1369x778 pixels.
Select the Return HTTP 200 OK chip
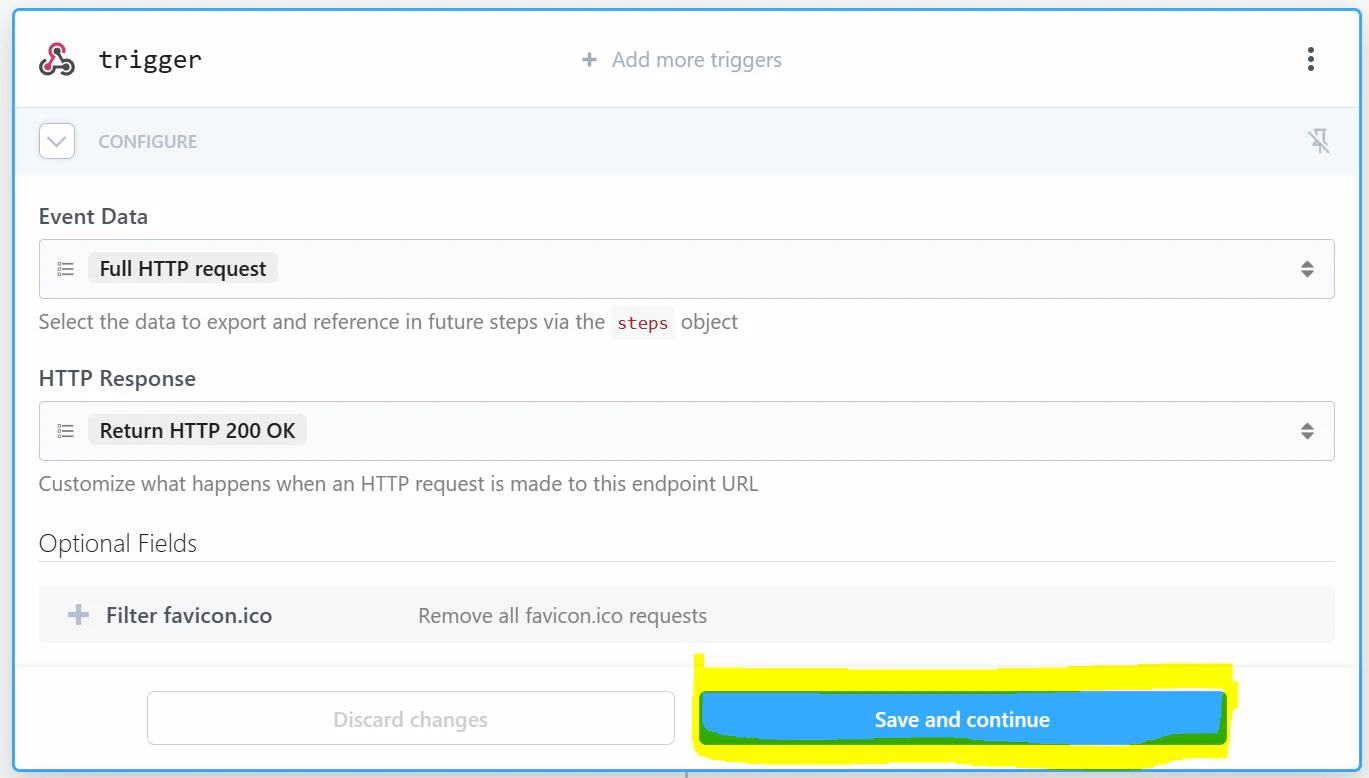[198, 431]
